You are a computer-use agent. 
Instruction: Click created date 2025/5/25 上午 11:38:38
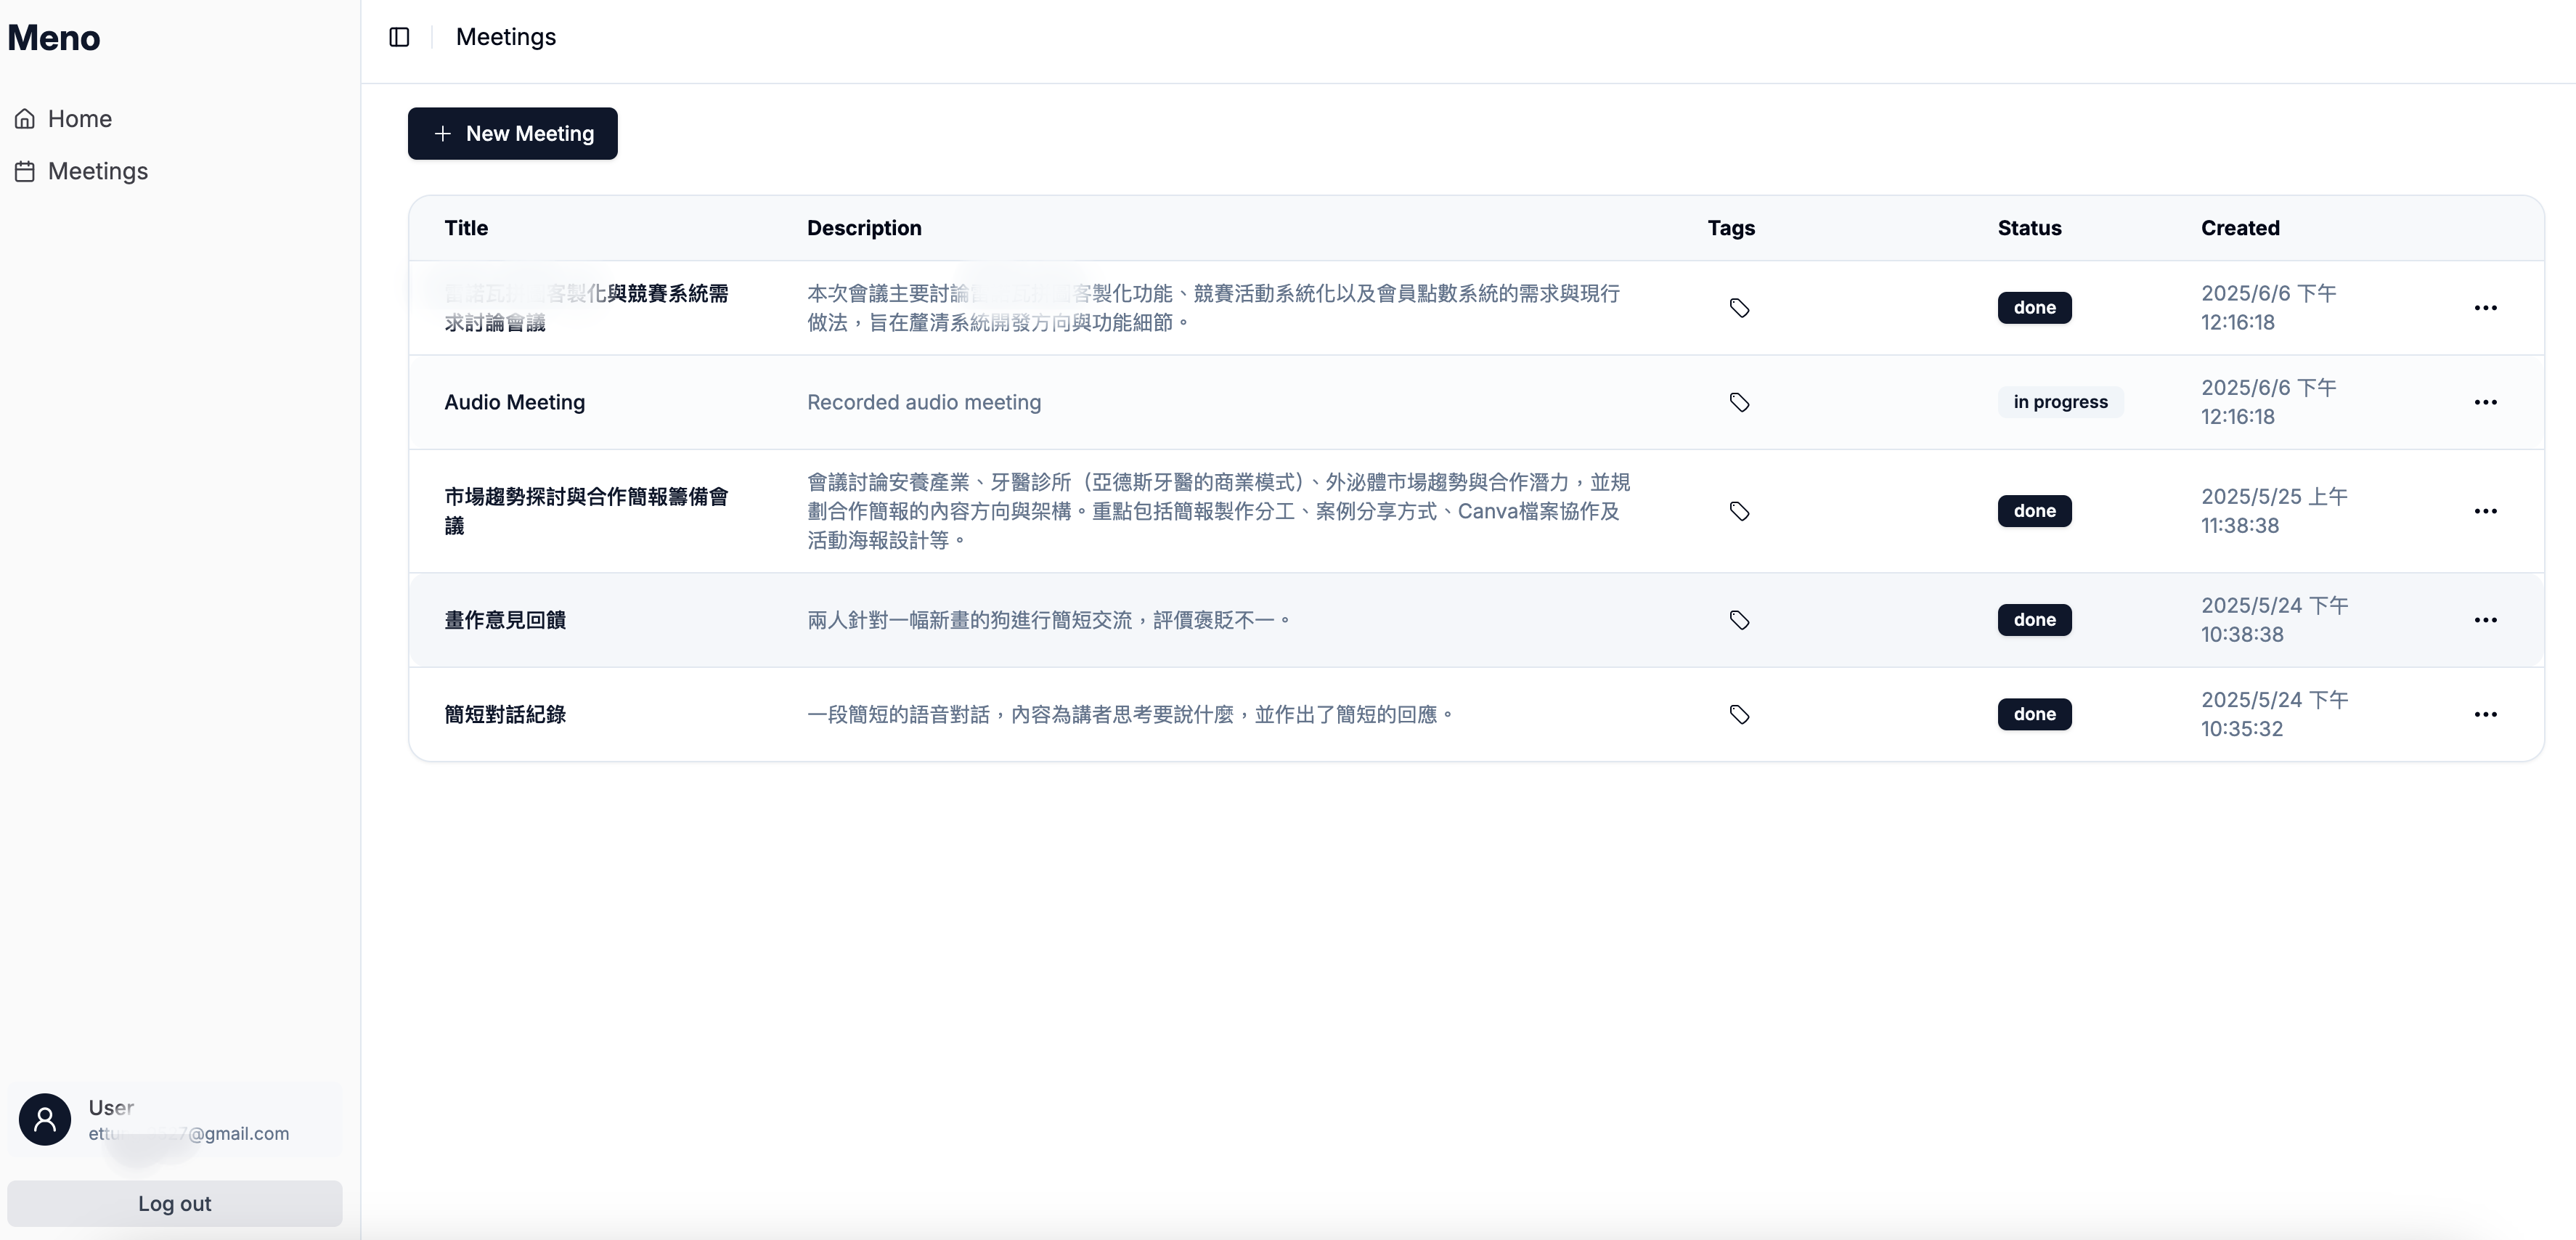tap(2274, 511)
